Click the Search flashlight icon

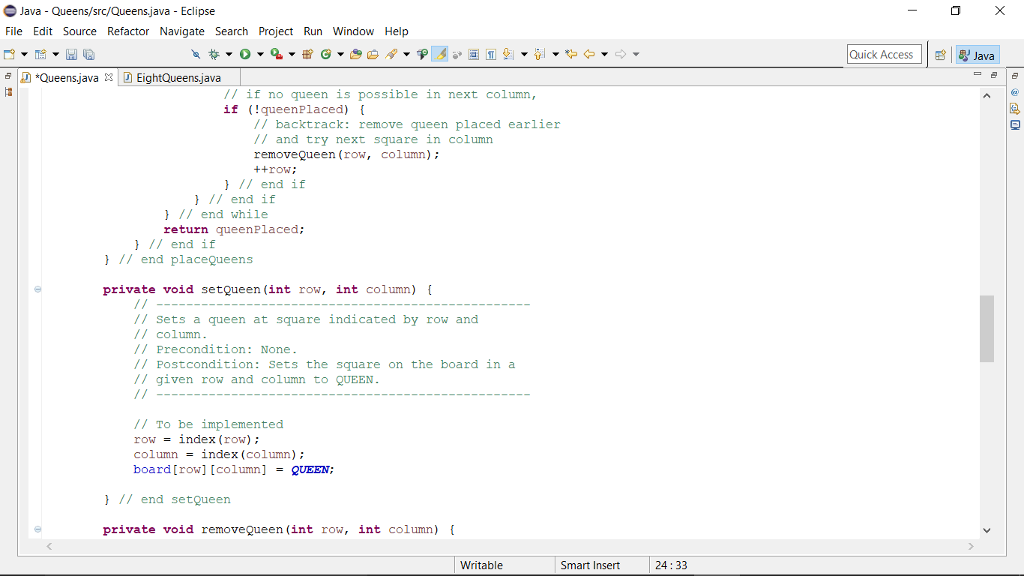click(x=391, y=54)
